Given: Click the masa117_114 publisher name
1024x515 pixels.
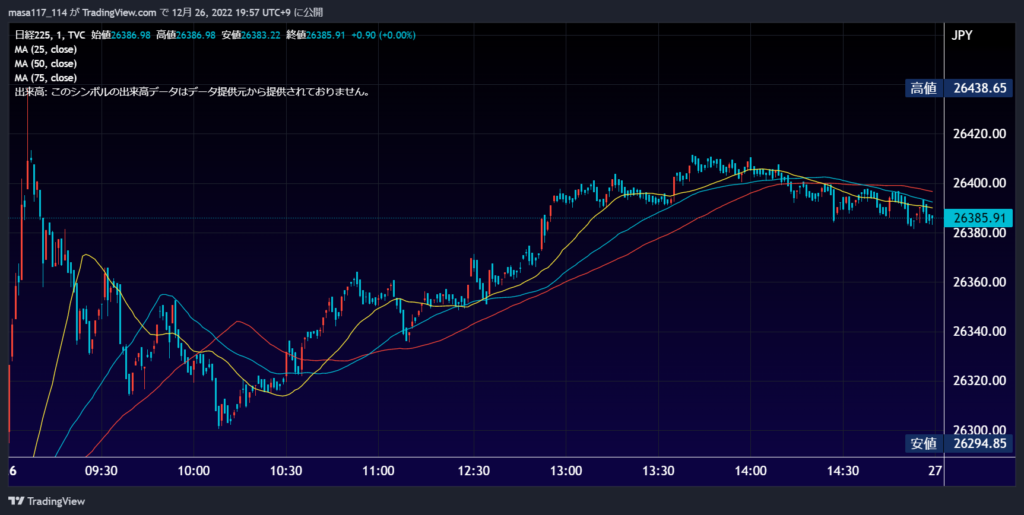Looking at the screenshot, I should pyautogui.click(x=37, y=12).
